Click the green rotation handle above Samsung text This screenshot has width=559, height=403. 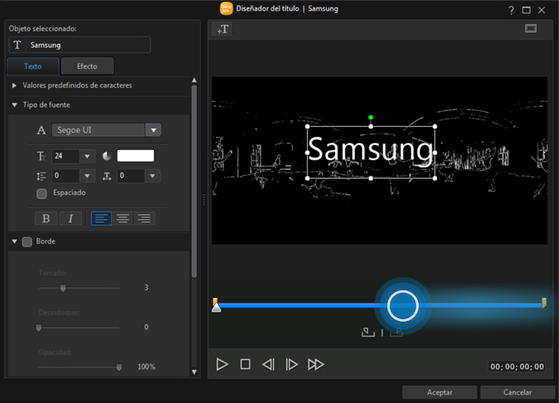371,117
